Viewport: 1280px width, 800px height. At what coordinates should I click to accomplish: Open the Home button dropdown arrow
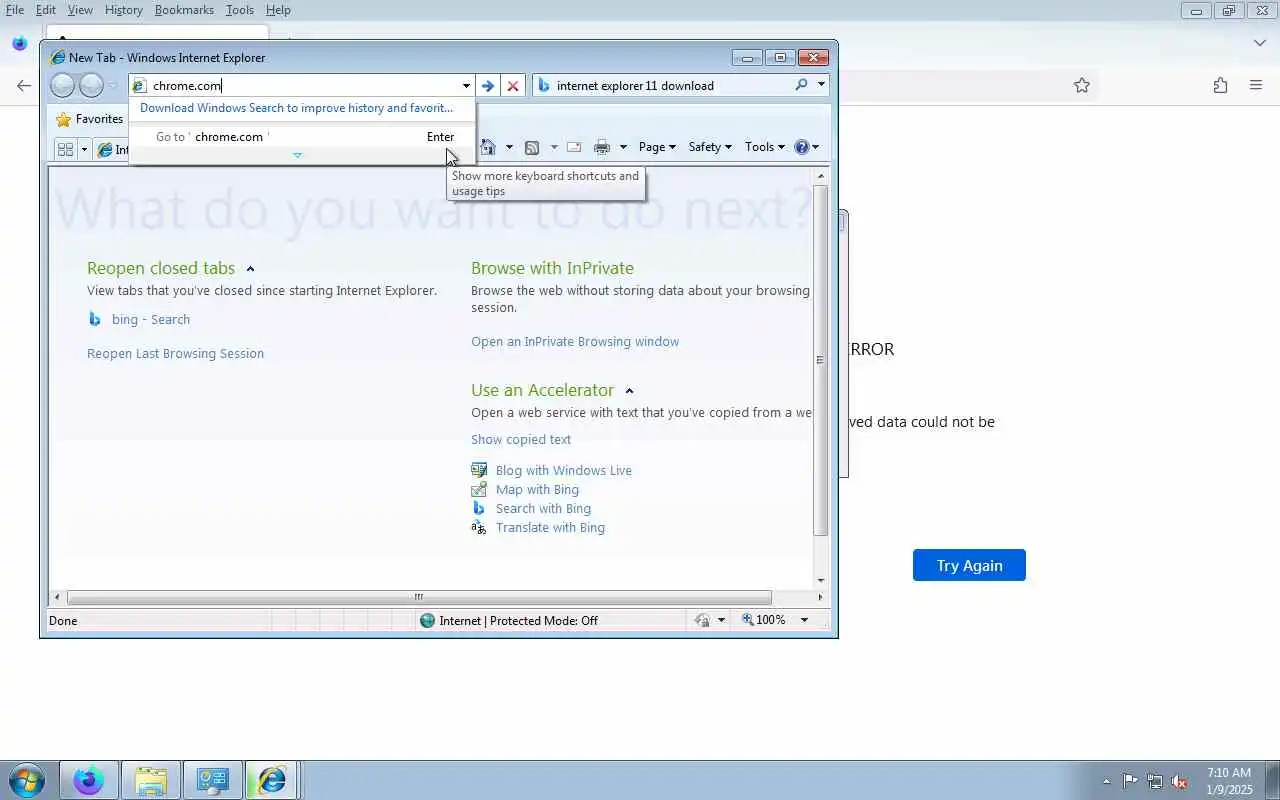click(x=509, y=147)
